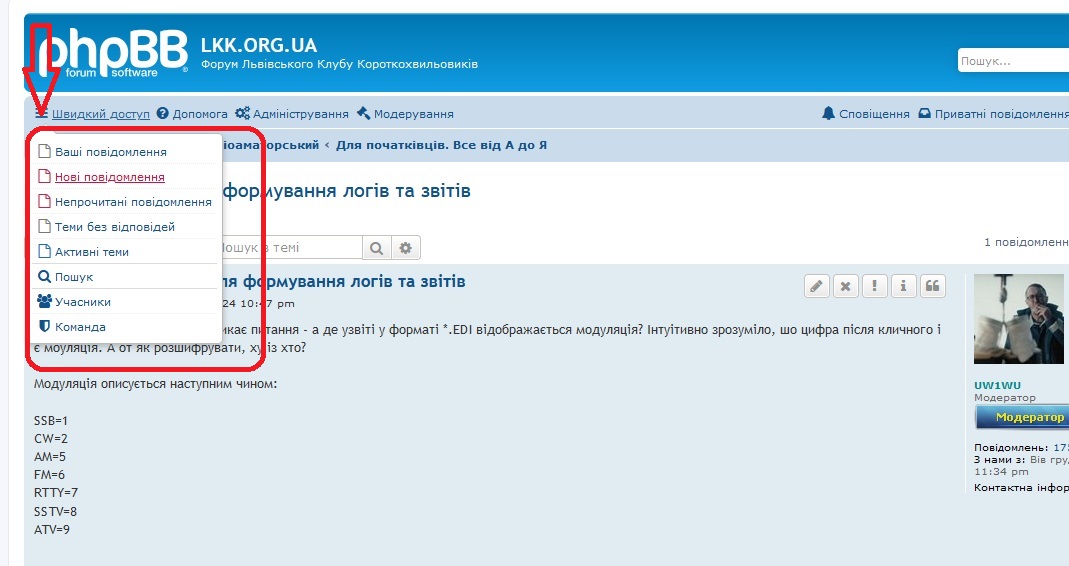
Task: Click the topic search magnifier button
Action: point(377,247)
